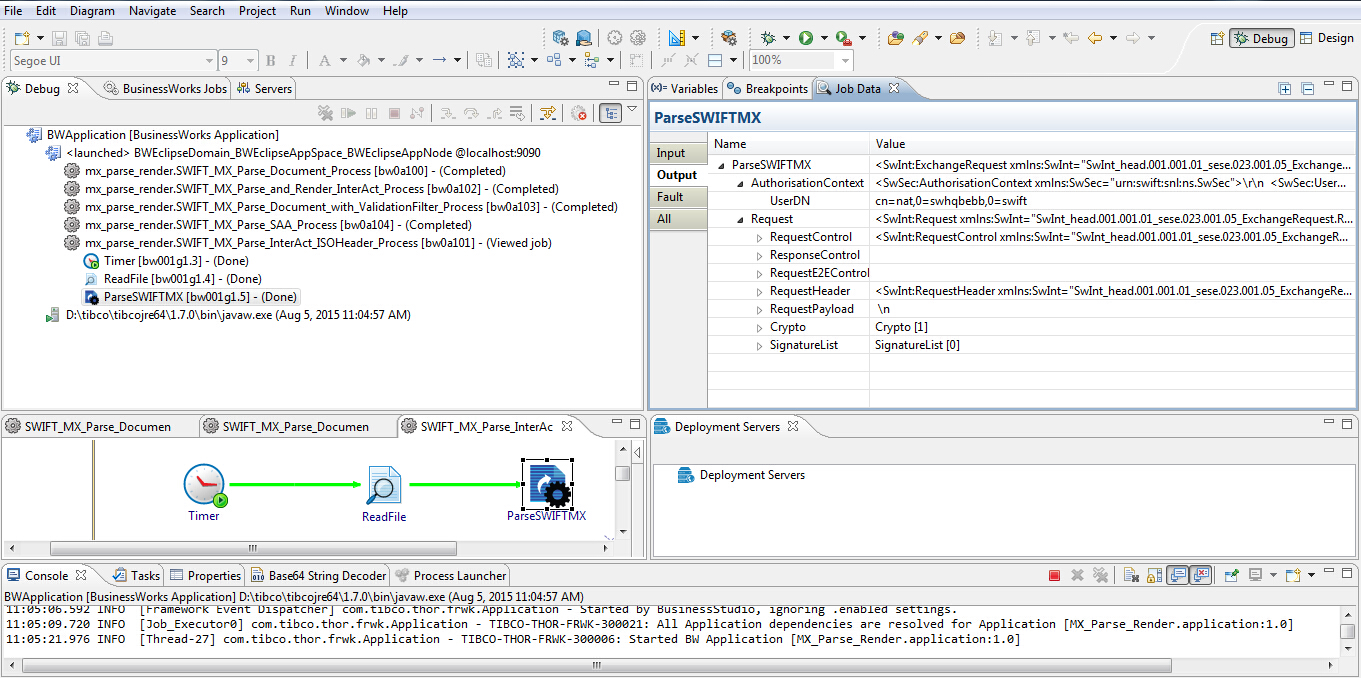Click the open-folder icon in main toolbar
The width and height of the screenshot is (1361, 678).
click(x=958, y=38)
